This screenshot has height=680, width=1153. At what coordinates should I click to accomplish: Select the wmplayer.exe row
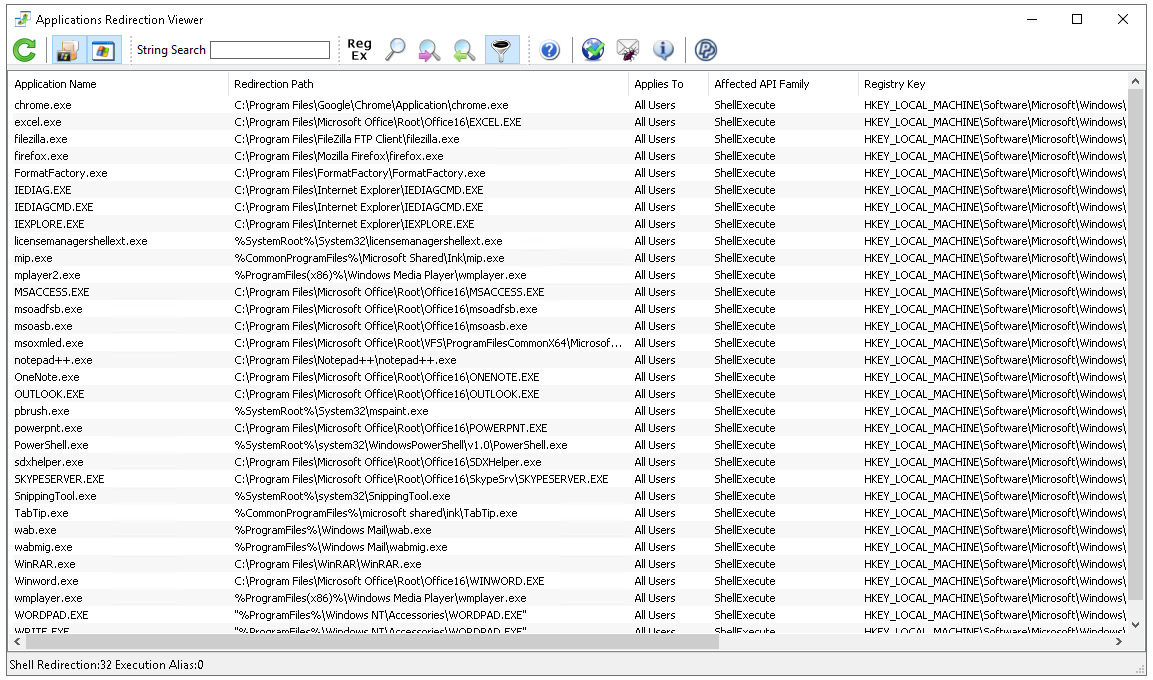(567, 598)
